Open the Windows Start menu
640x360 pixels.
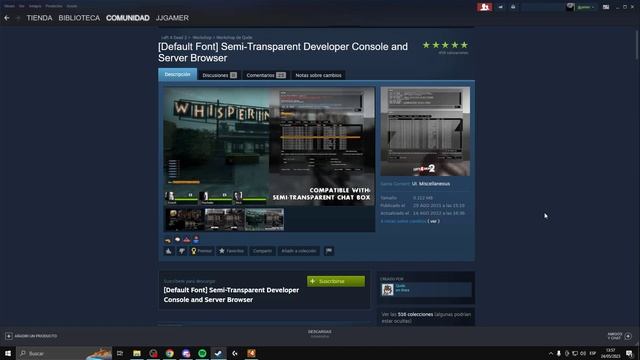8,353
